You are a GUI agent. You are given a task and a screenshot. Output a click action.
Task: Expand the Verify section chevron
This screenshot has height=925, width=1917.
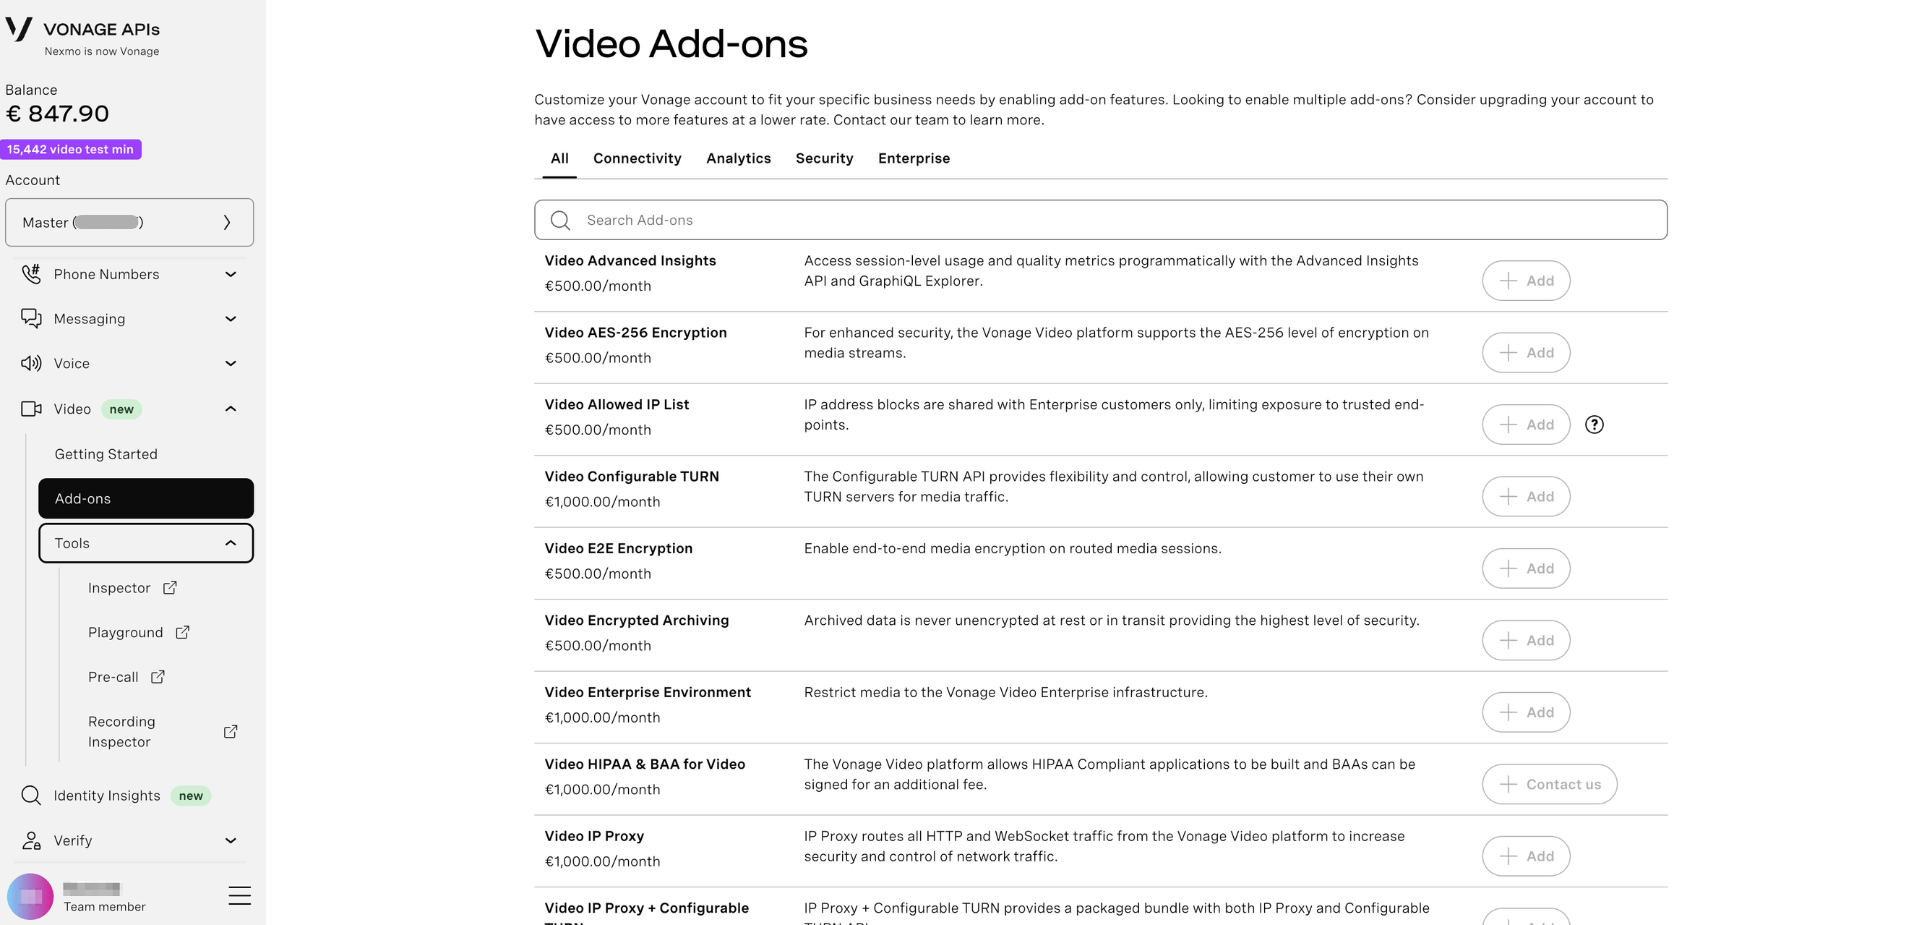click(x=230, y=840)
